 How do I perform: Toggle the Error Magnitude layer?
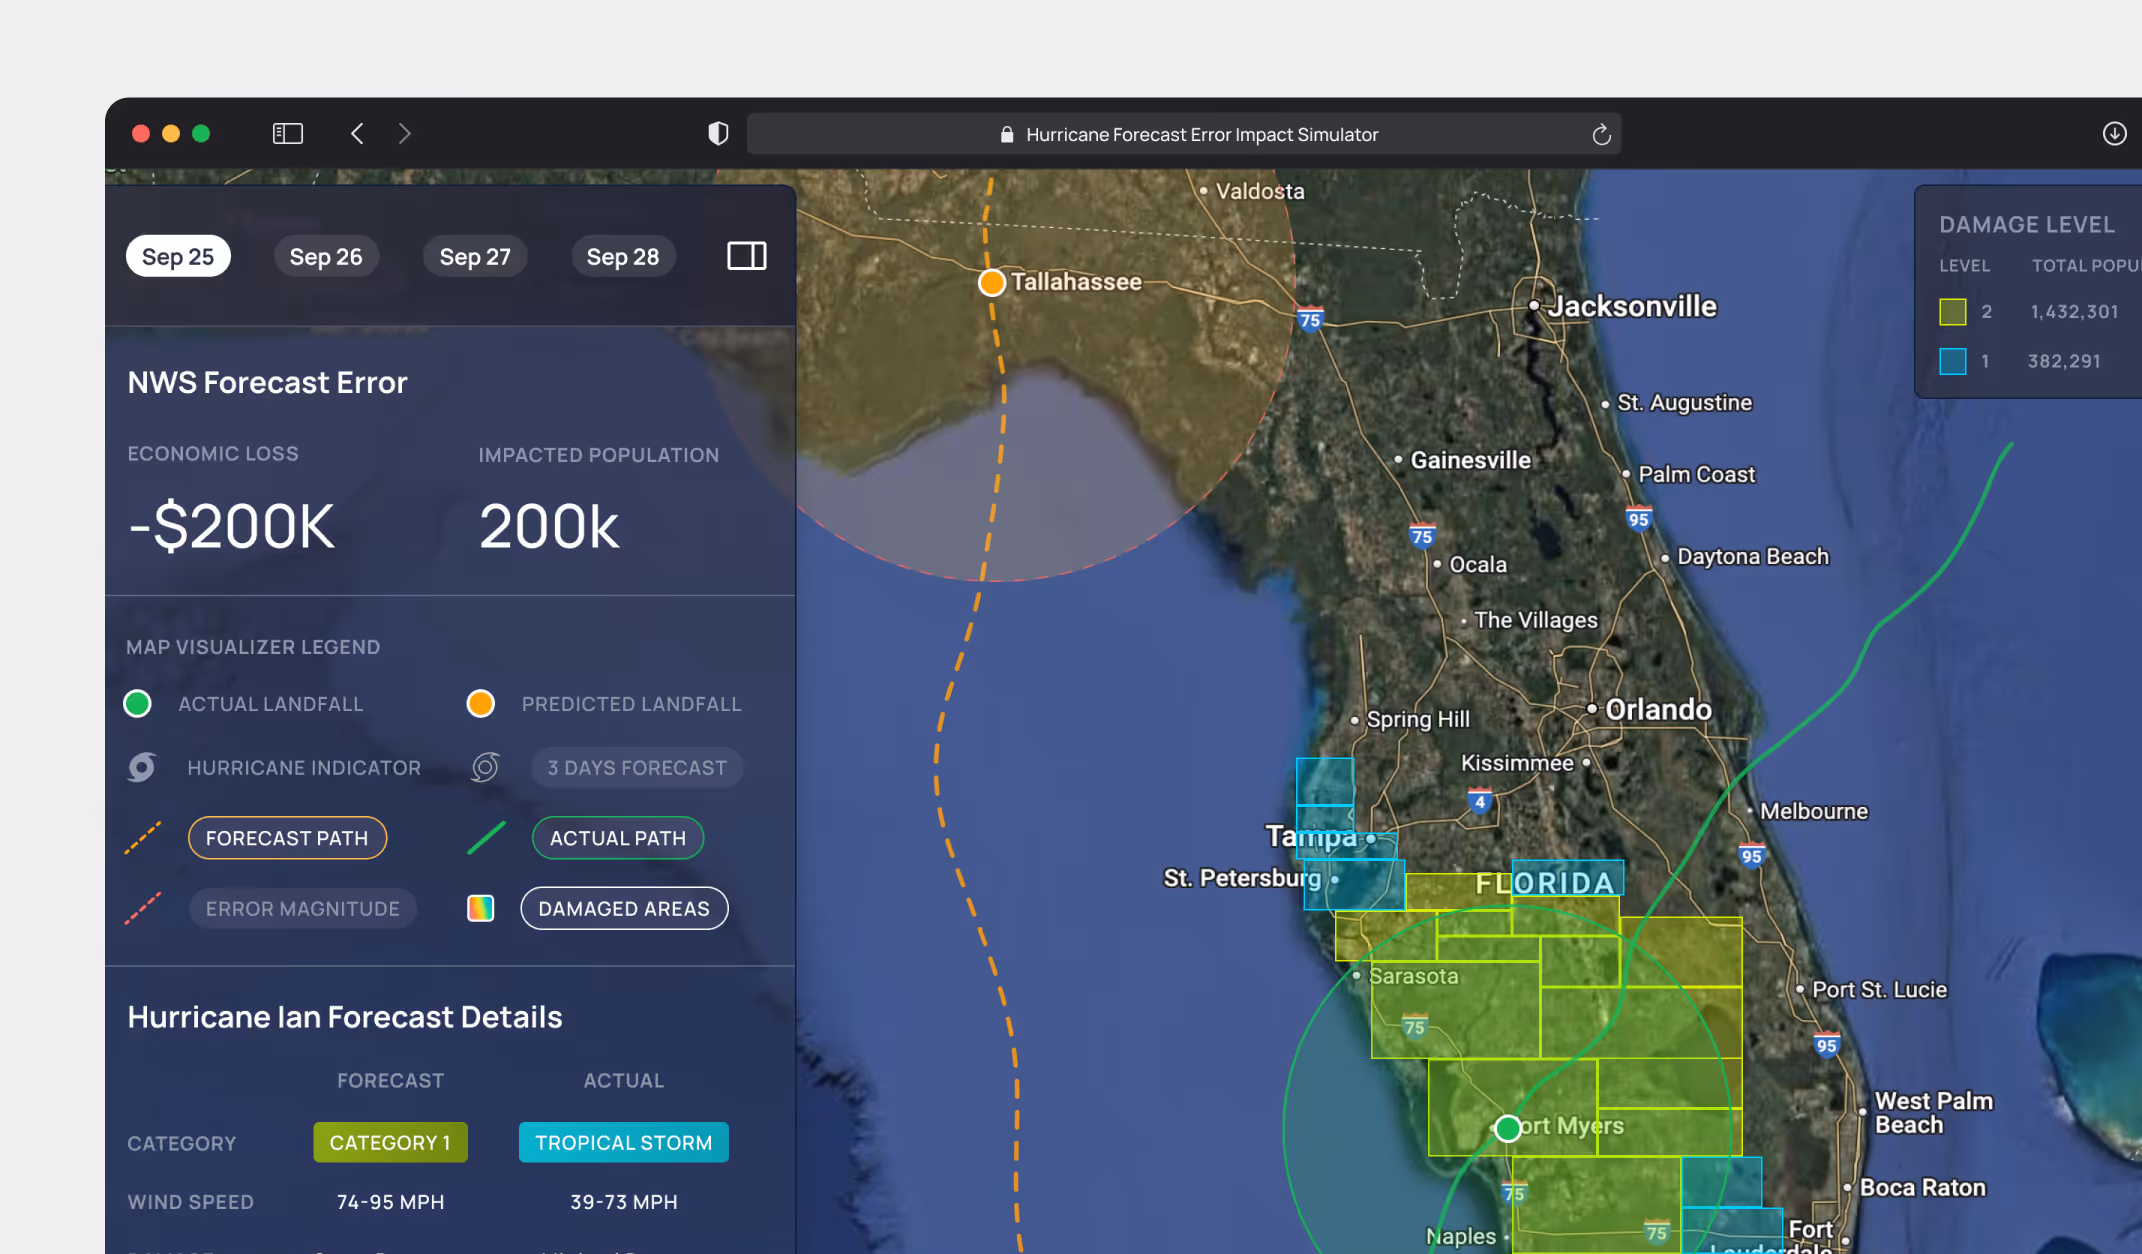[303, 909]
